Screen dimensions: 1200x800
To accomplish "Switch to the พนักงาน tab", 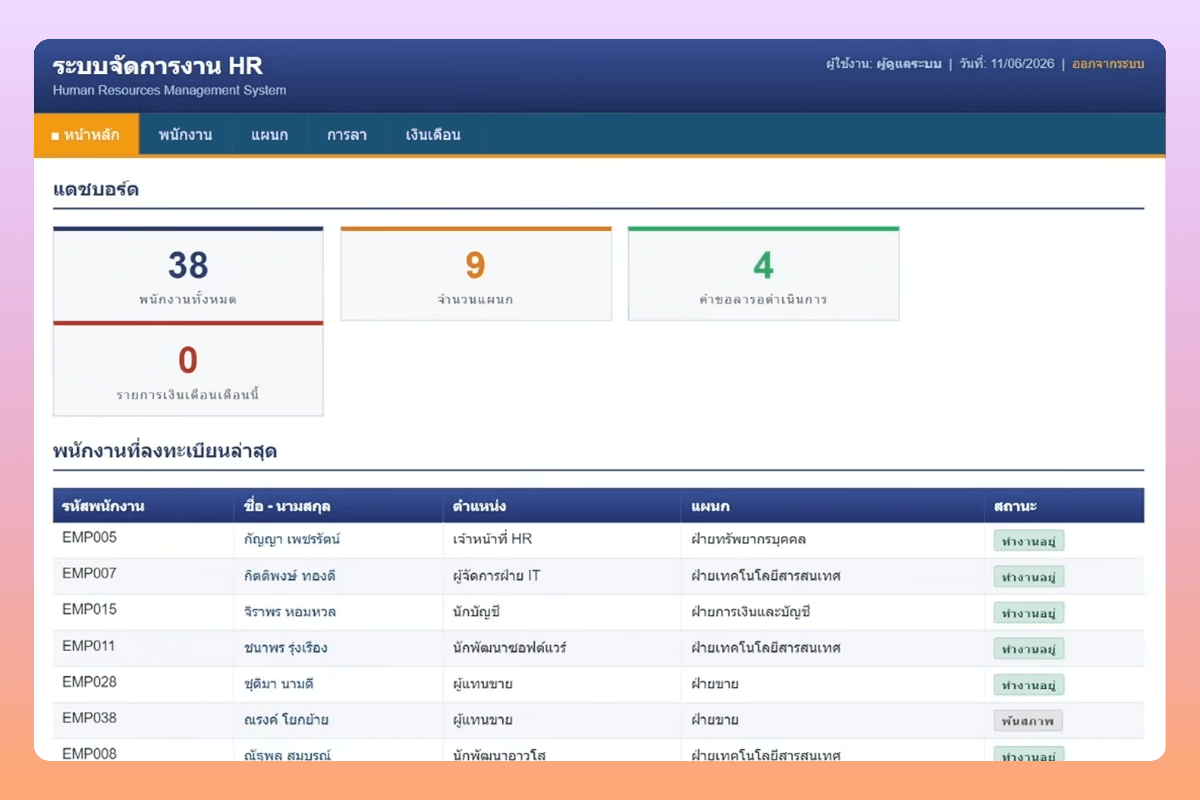I will [185, 135].
